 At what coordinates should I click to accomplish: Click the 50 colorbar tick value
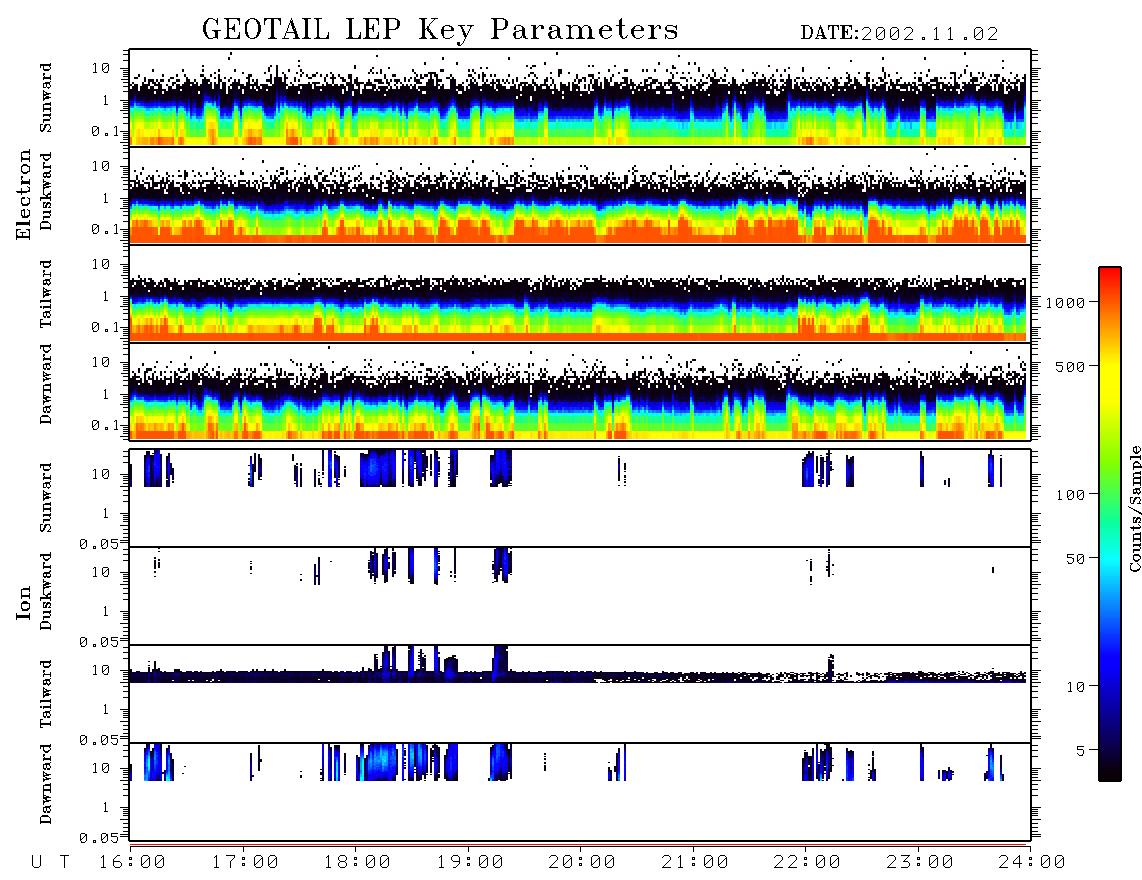[1076, 559]
